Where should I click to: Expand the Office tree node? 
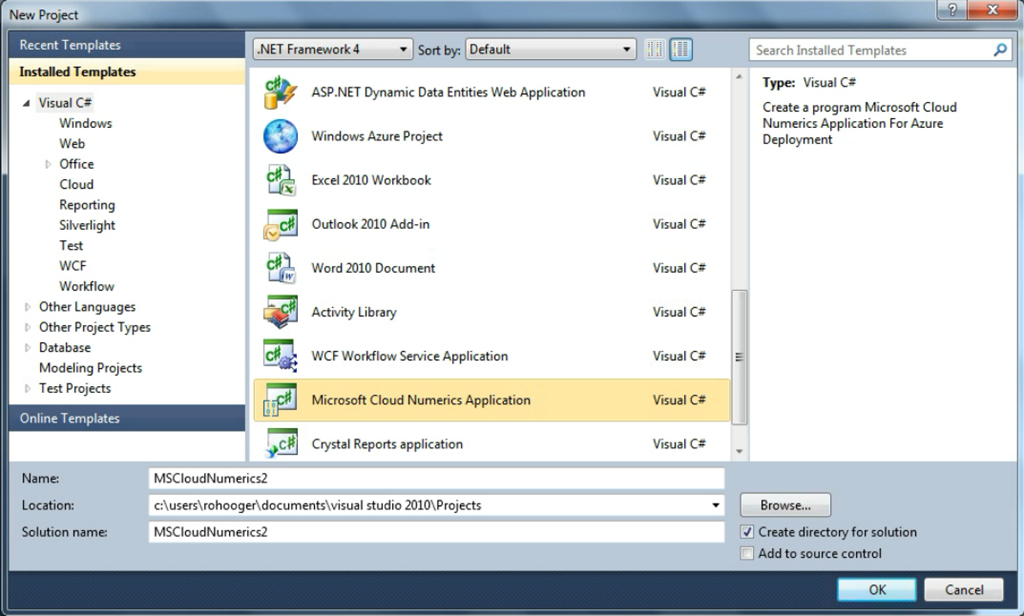pos(48,164)
